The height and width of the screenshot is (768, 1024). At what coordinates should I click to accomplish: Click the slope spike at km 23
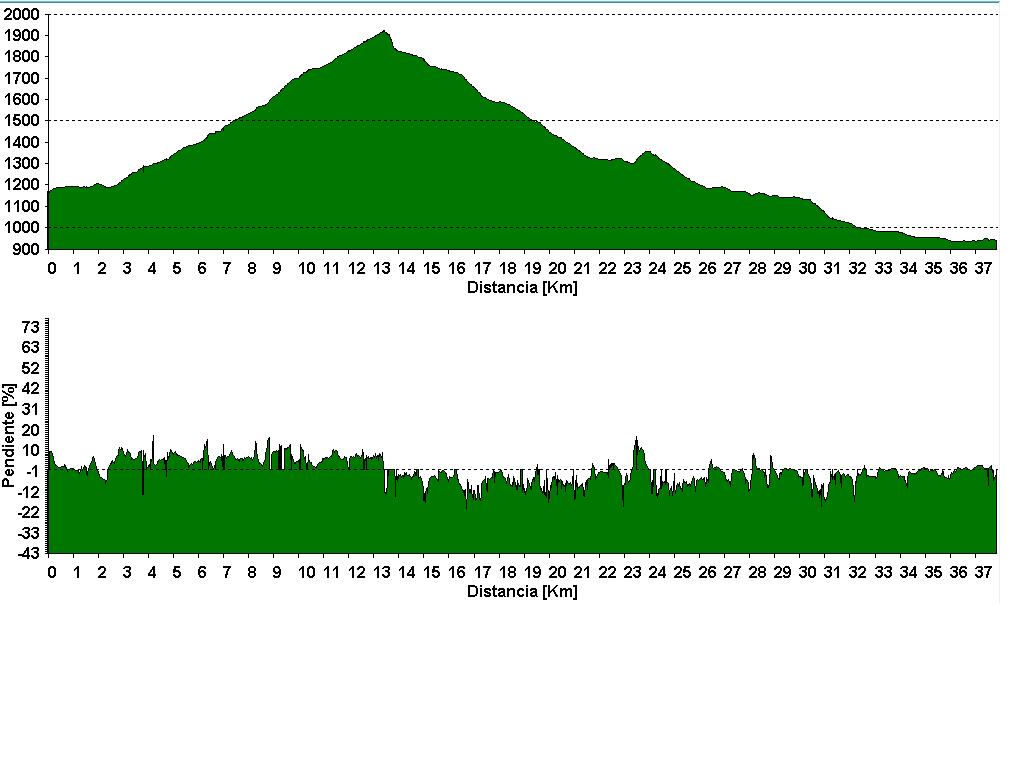pos(636,440)
